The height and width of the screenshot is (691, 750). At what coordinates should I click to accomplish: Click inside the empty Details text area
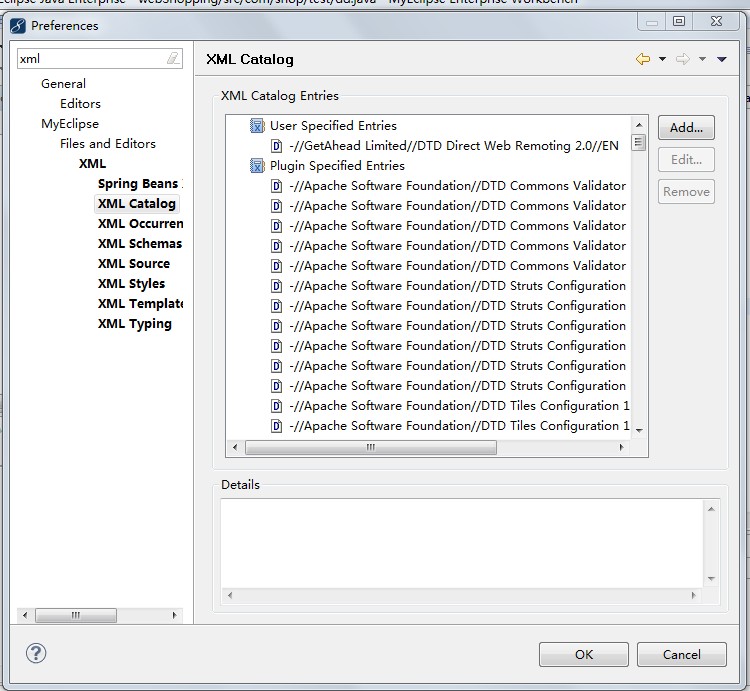tap(462, 544)
